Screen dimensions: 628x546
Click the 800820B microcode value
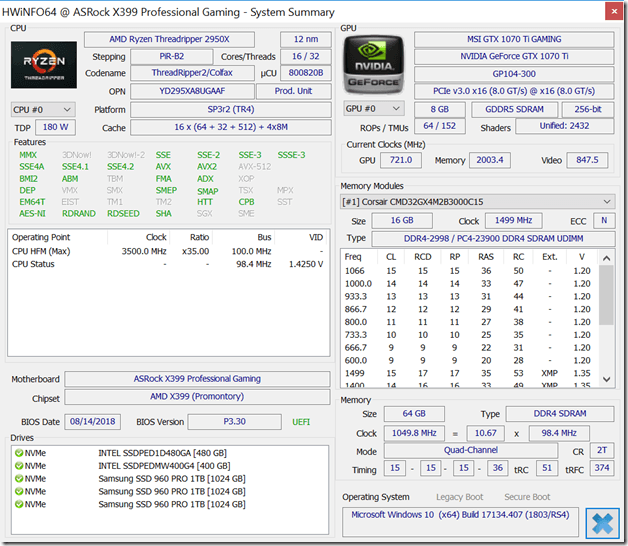click(306, 73)
